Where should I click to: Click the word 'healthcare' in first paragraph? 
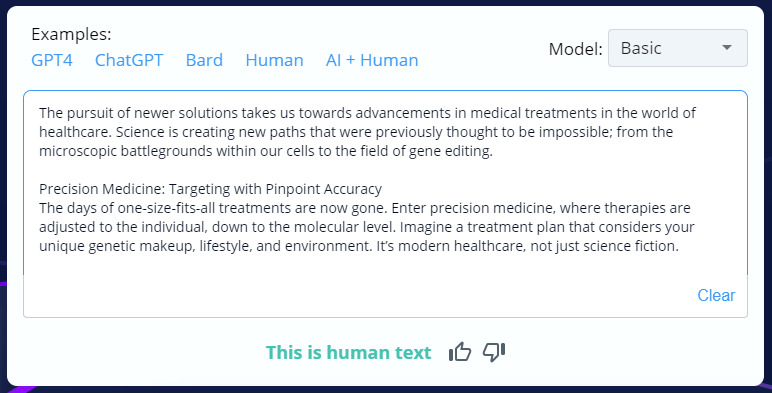pos(73,132)
